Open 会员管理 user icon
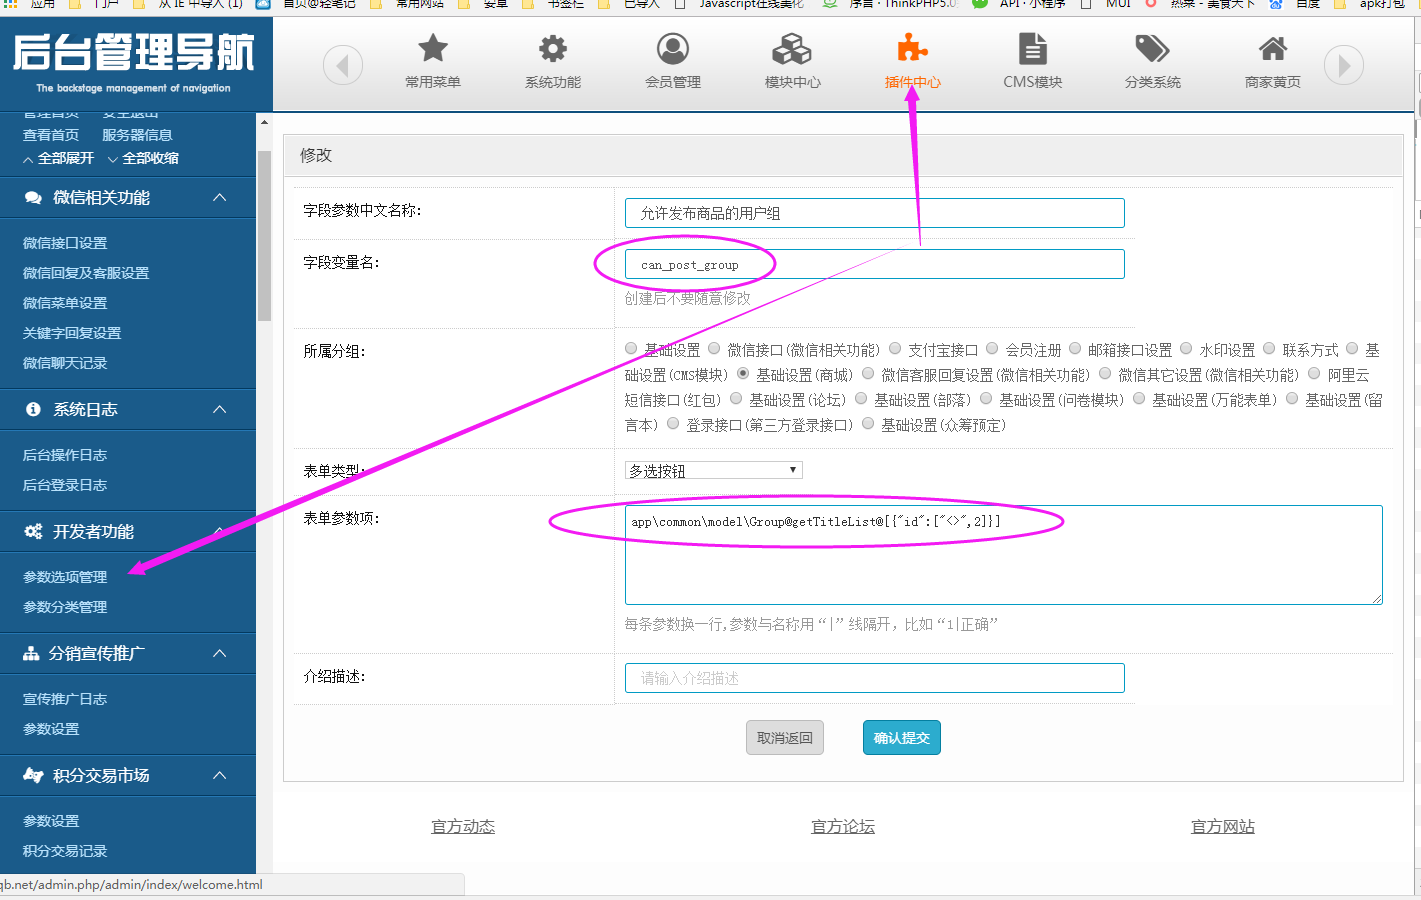This screenshot has width=1421, height=900. tap(673, 49)
